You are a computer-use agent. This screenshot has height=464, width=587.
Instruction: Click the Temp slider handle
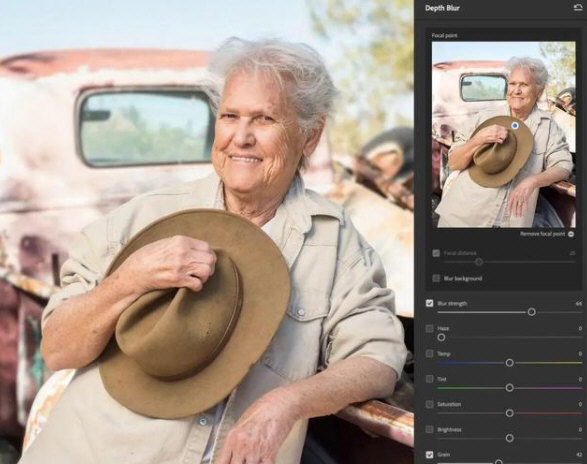(x=510, y=363)
